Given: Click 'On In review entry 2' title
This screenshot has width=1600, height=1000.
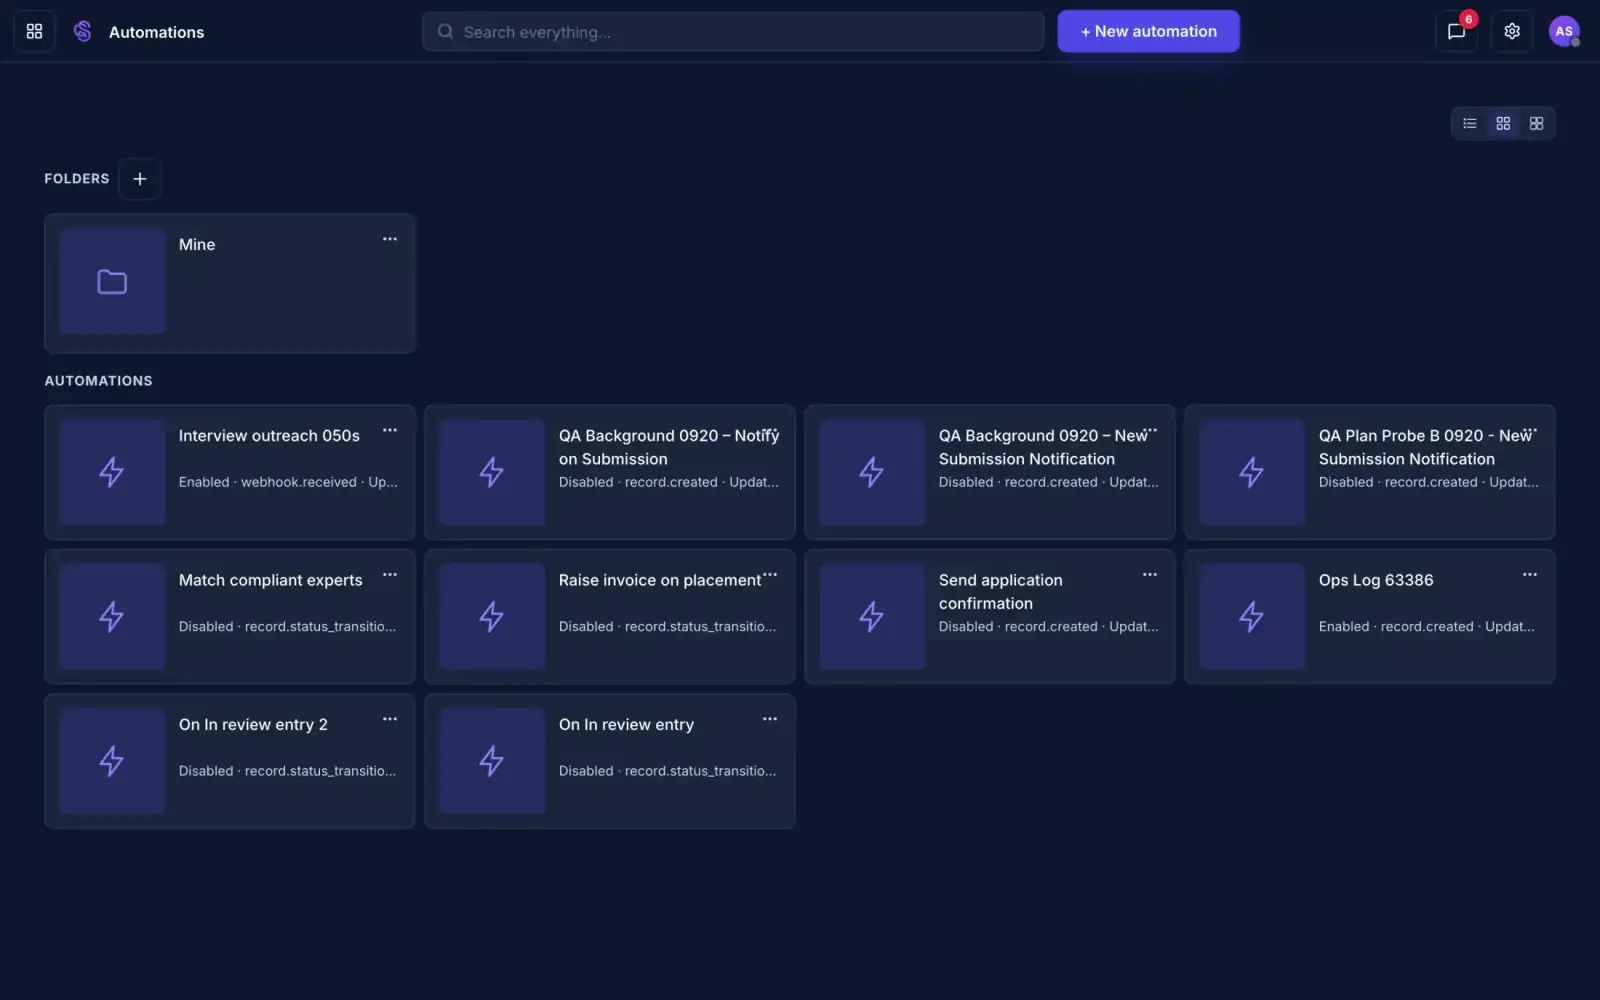Looking at the screenshot, I should click(253, 725).
